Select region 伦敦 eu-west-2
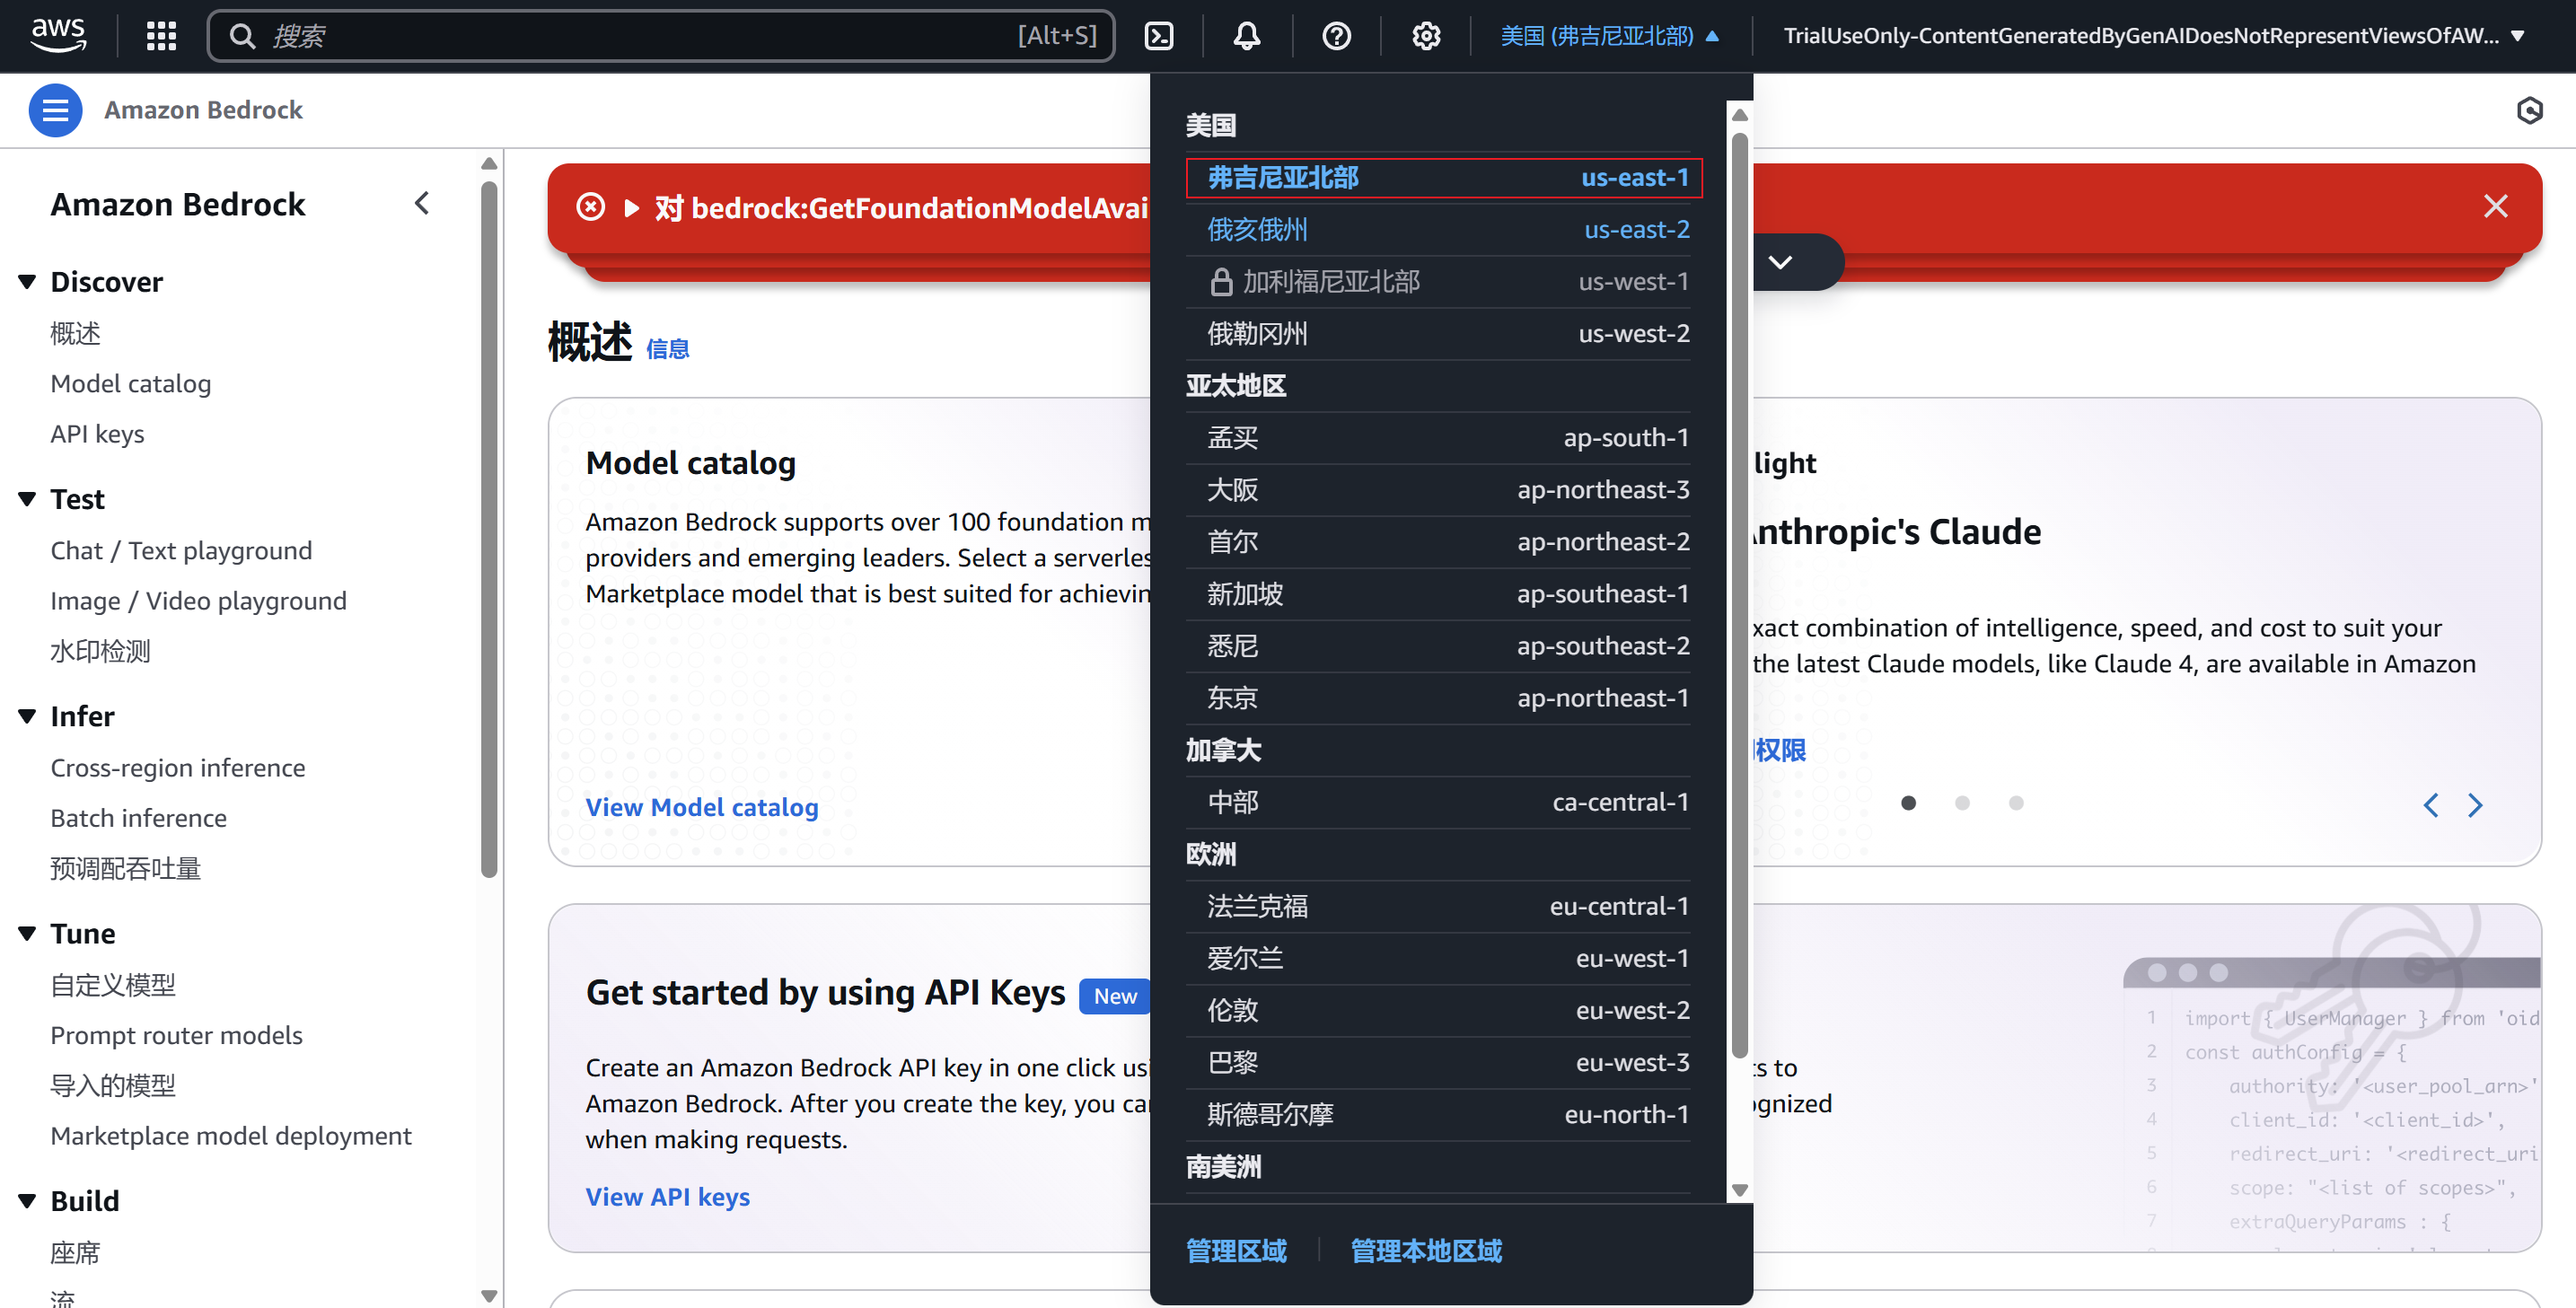This screenshot has height=1308, width=2576. pos(1438,1010)
